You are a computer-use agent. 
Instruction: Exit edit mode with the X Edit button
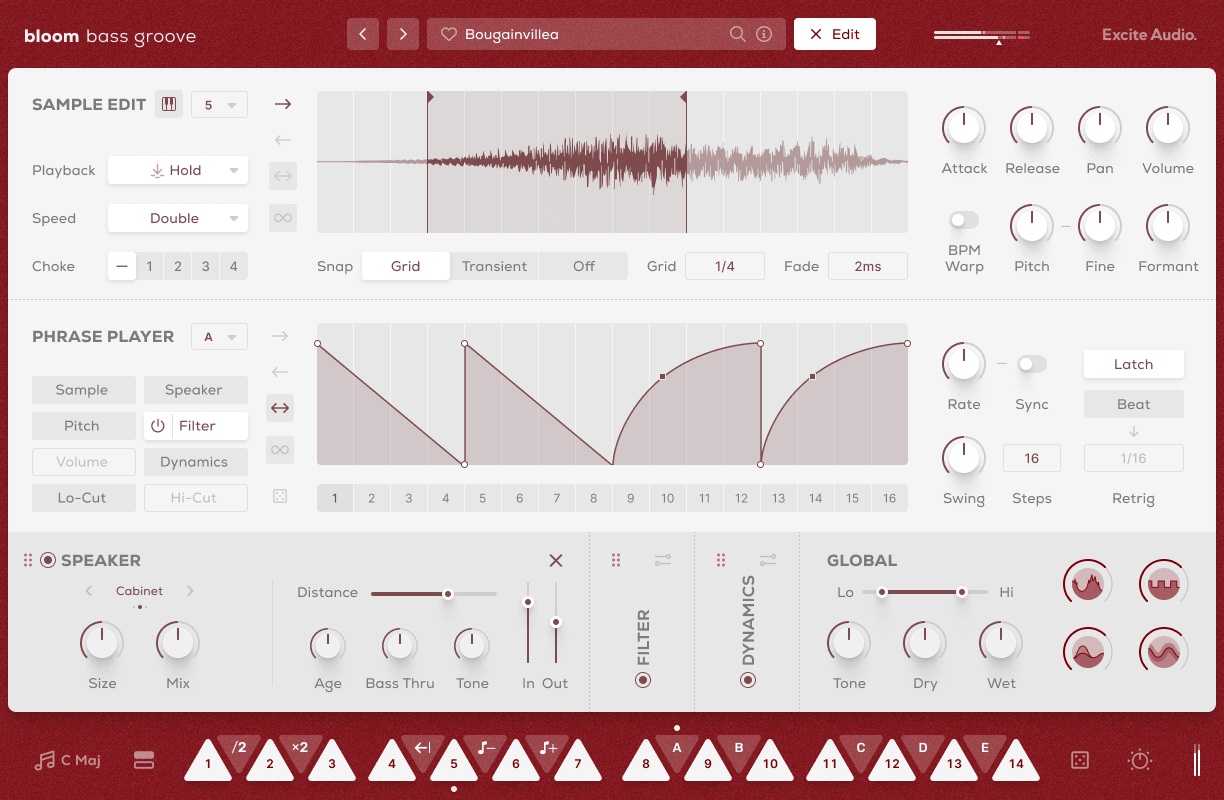click(834, 33)
